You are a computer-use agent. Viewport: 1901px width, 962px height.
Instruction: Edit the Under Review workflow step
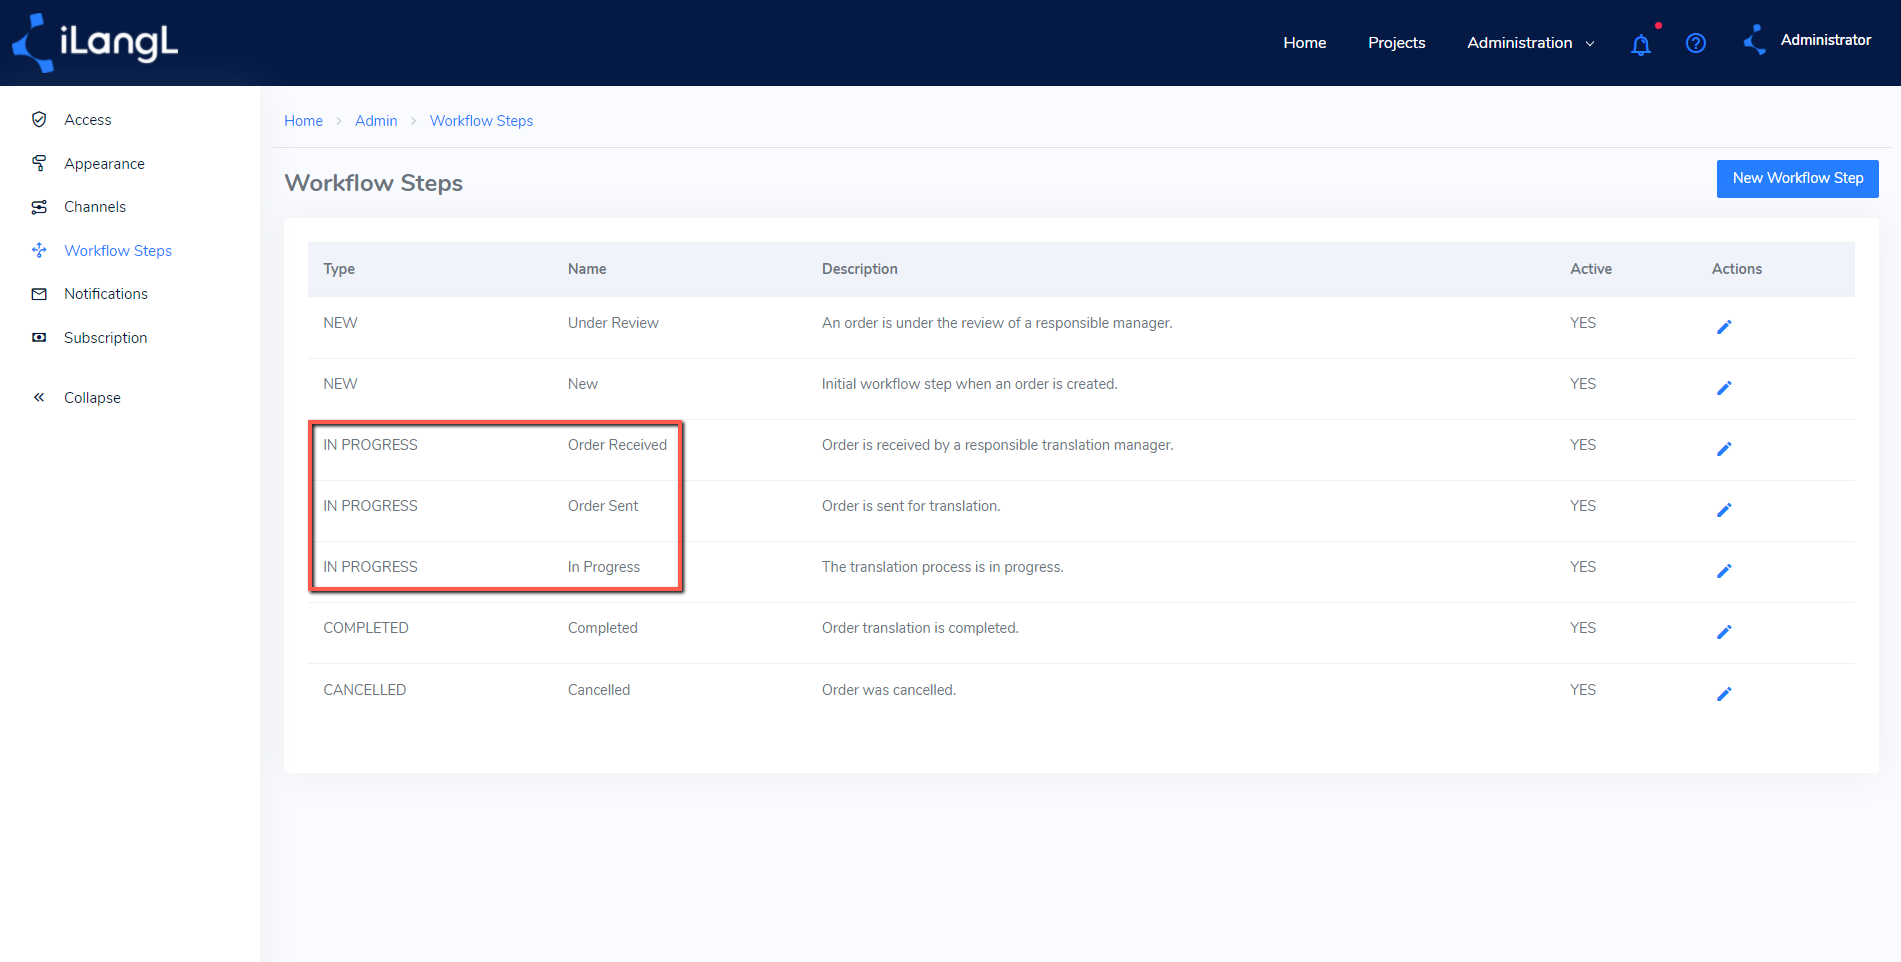(1724, 327)
